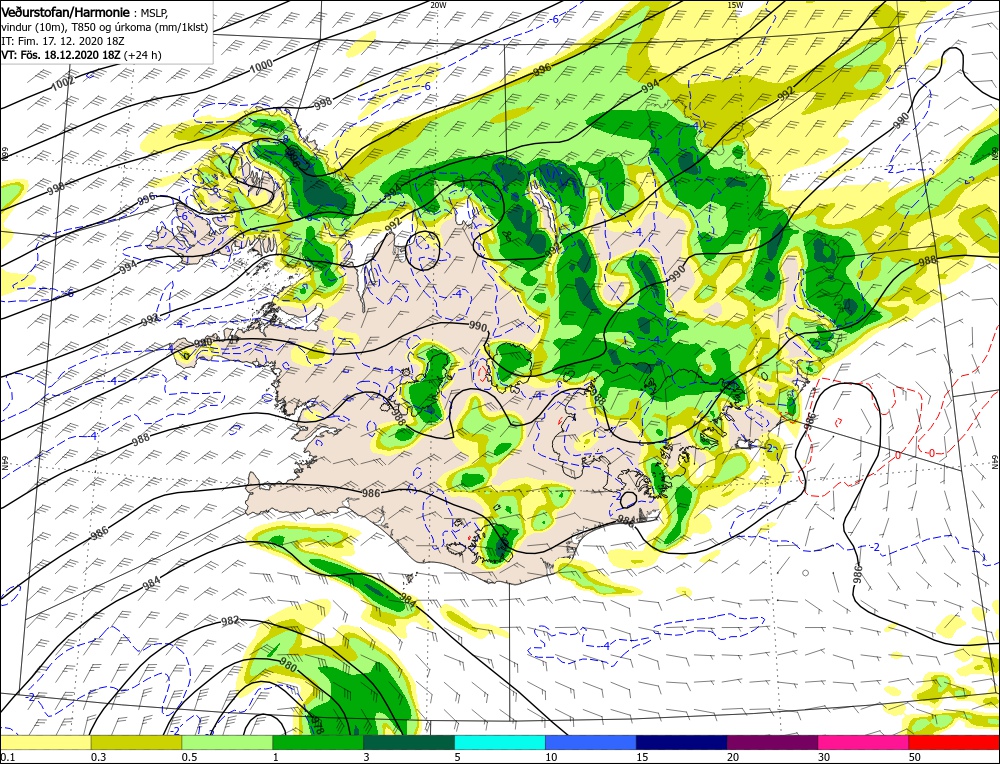The width and height of the screenshot is (1000, 764).
Task: Click the legend value label 30
Action: [x=824, y=757]
